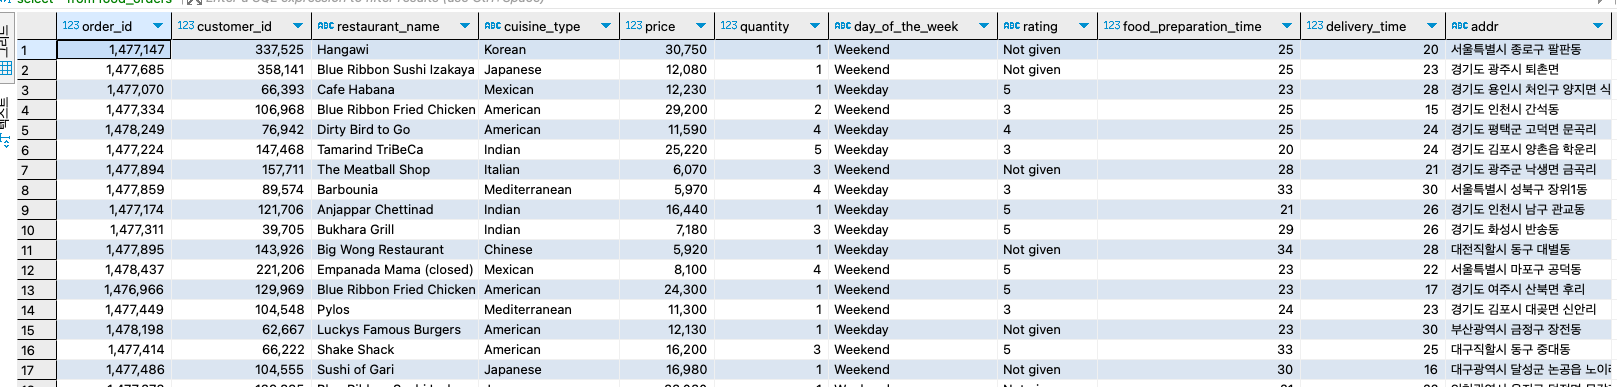Screen dimensions: 1617x387
Task: Select the Bukhara Grill cell
Action: click(394, 229)
